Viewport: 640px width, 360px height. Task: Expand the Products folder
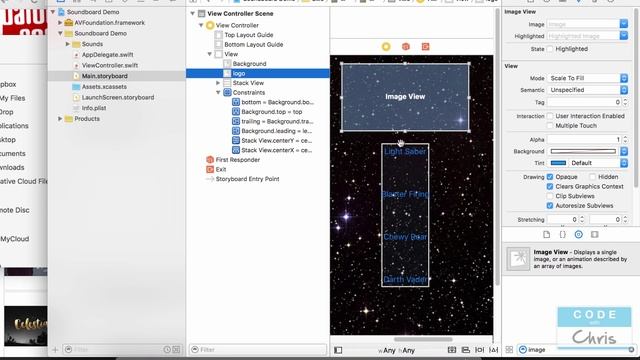pos(60,119)
